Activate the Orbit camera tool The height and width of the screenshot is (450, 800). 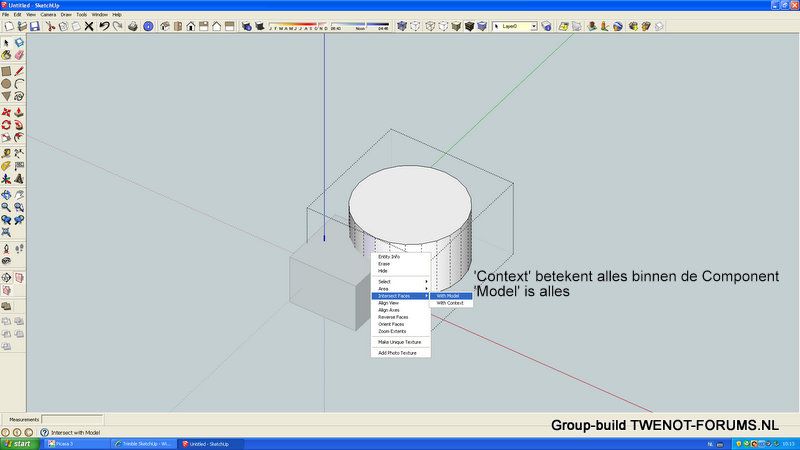pyautogui.click(x=6, y=195)
